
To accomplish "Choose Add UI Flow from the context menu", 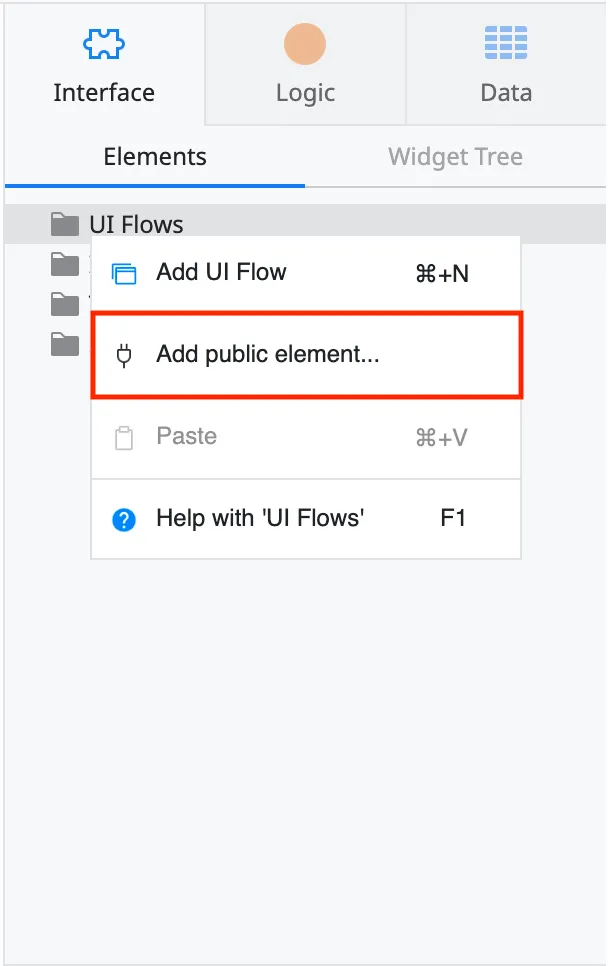I will tap(221, 271).
